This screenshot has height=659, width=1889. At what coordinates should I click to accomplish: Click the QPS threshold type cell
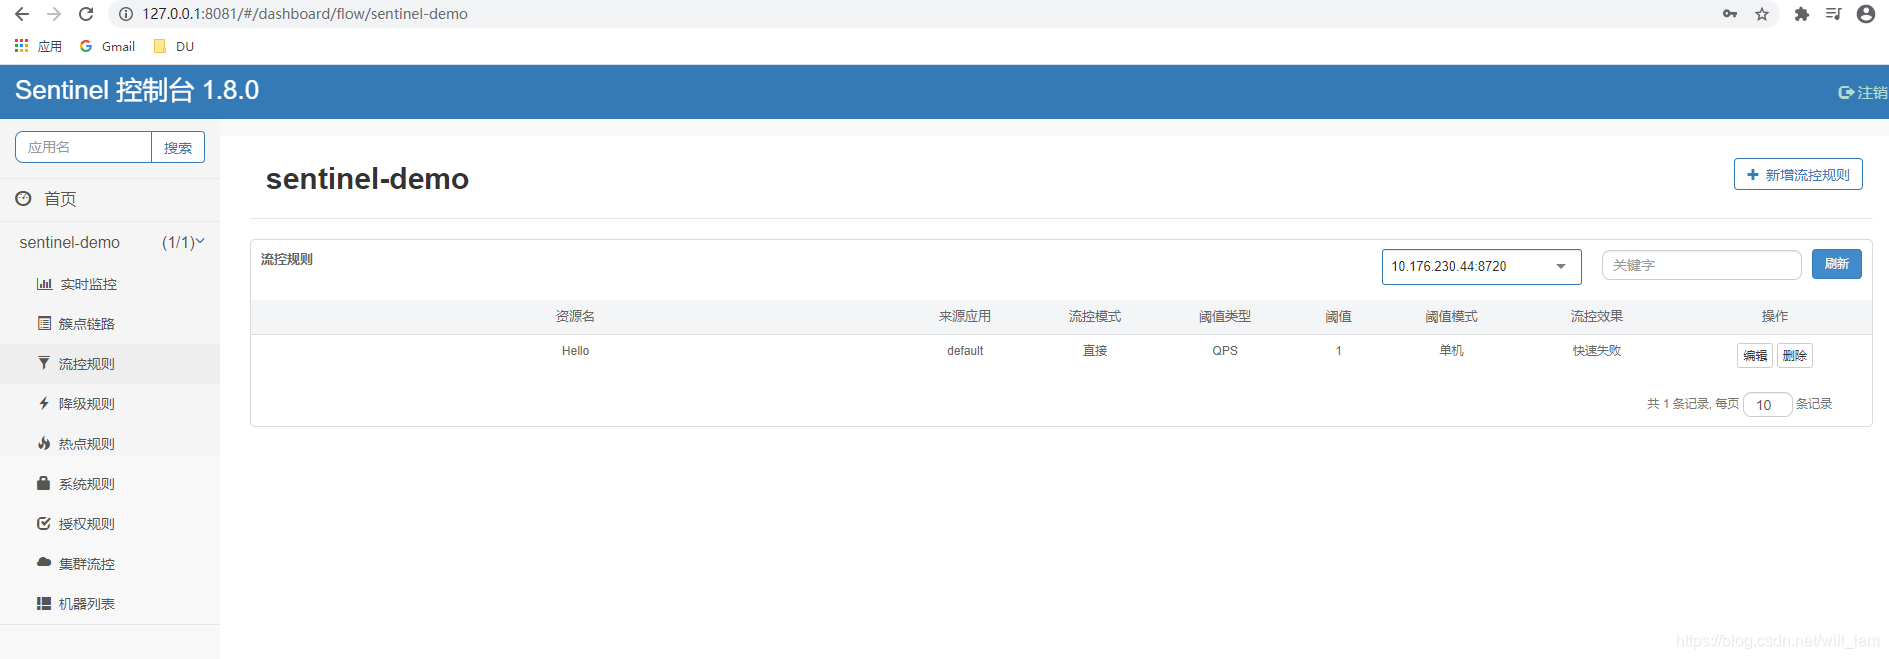(1225, 351)
